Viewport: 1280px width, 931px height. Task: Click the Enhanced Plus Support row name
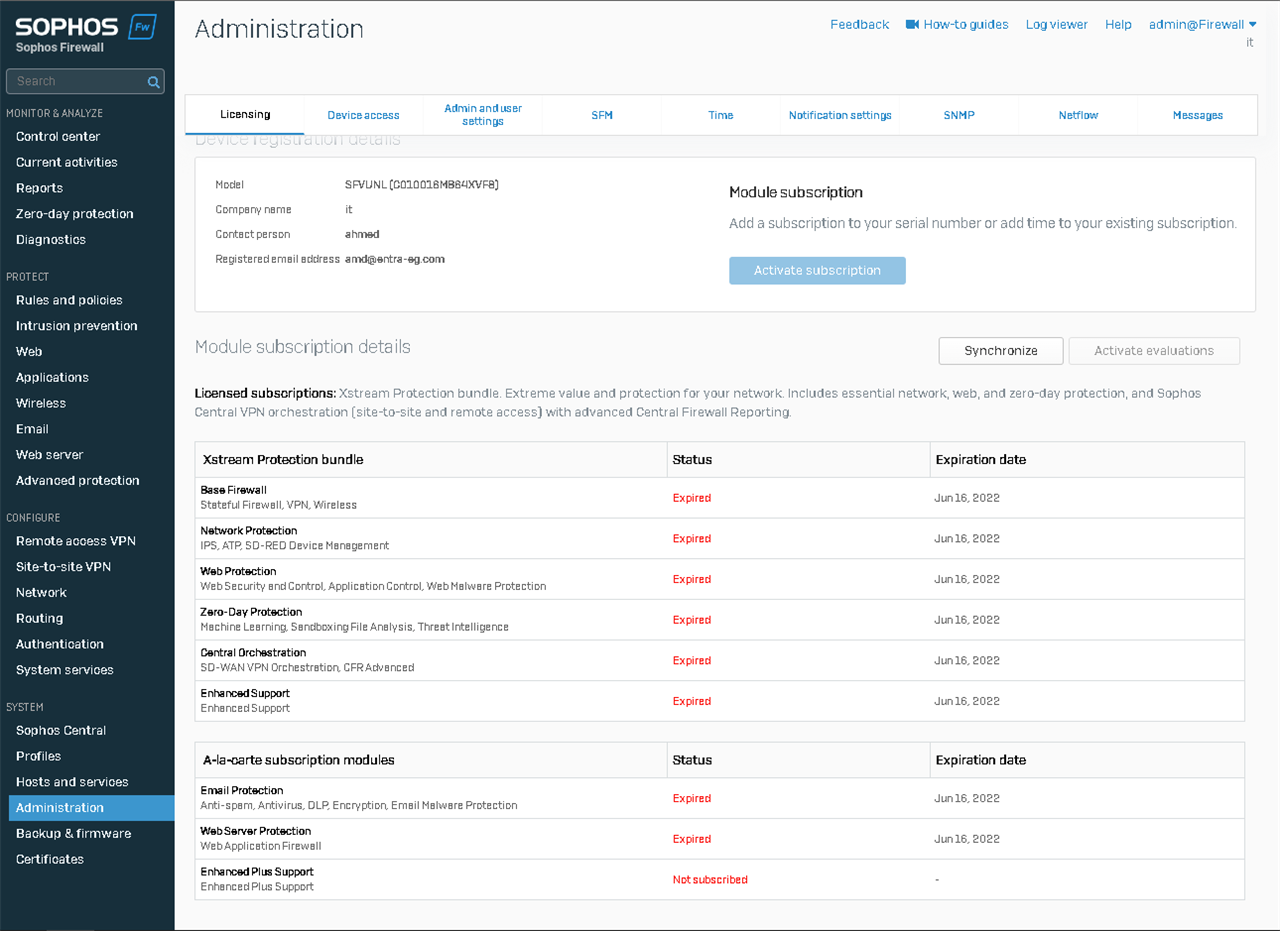pos(257,872)
